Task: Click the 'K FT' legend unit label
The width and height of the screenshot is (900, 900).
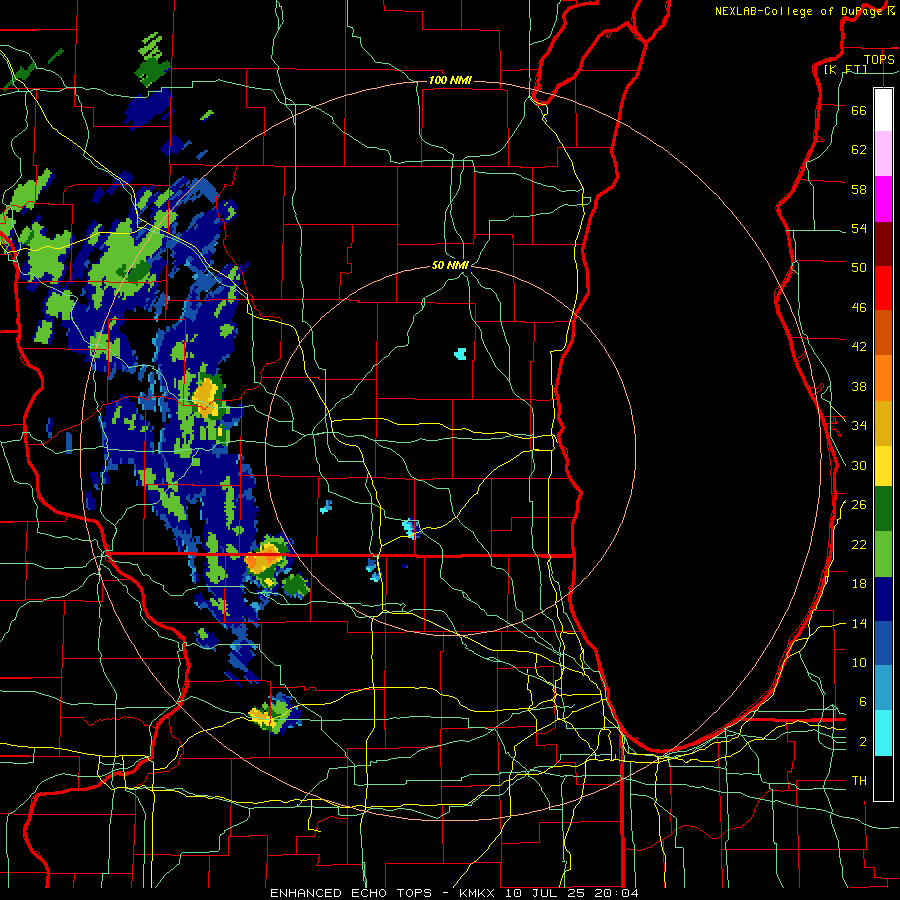Action: pyautogui.click(x=845, y=69)
